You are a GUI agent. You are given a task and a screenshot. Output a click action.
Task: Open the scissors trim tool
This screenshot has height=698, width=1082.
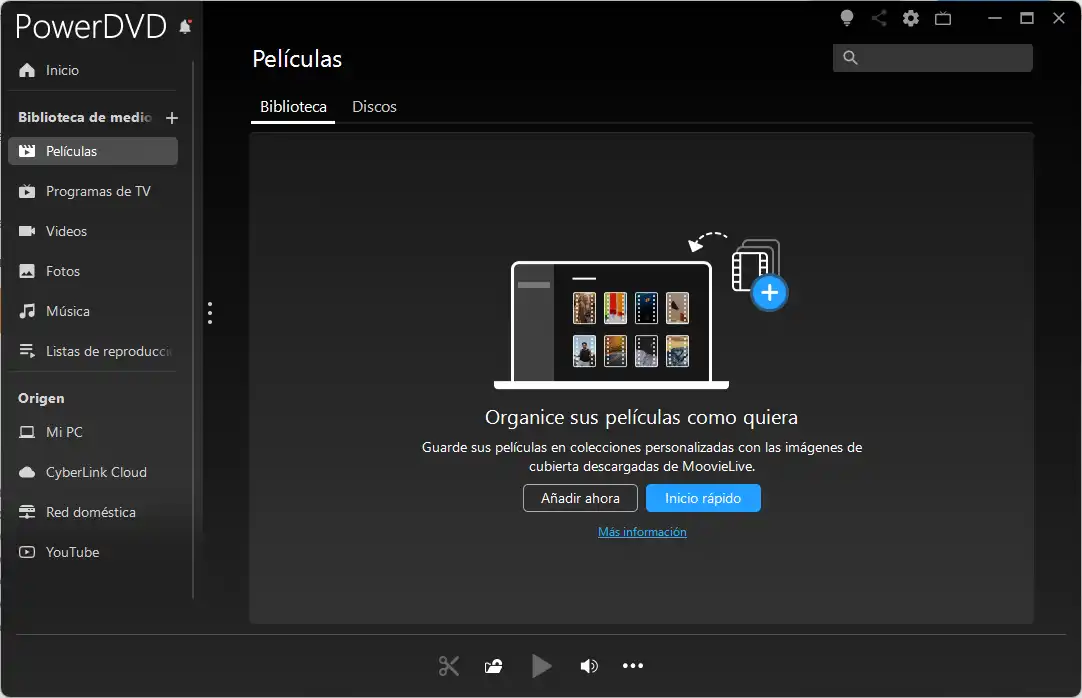coord(449,666)
